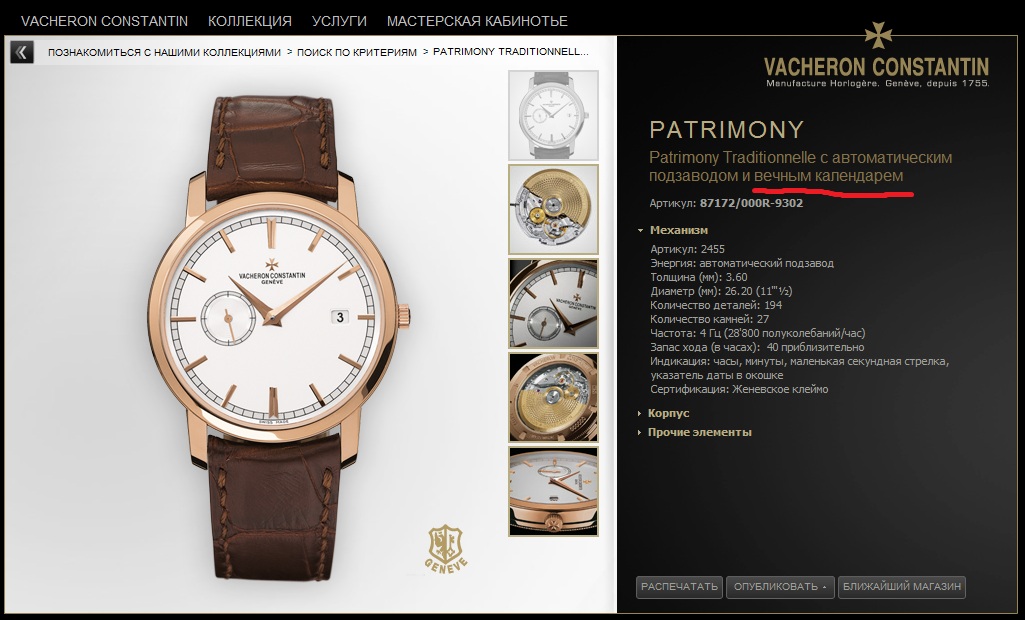1025x620 pixels.
Task: Click the back double-chevron icon
Action: 22,52
